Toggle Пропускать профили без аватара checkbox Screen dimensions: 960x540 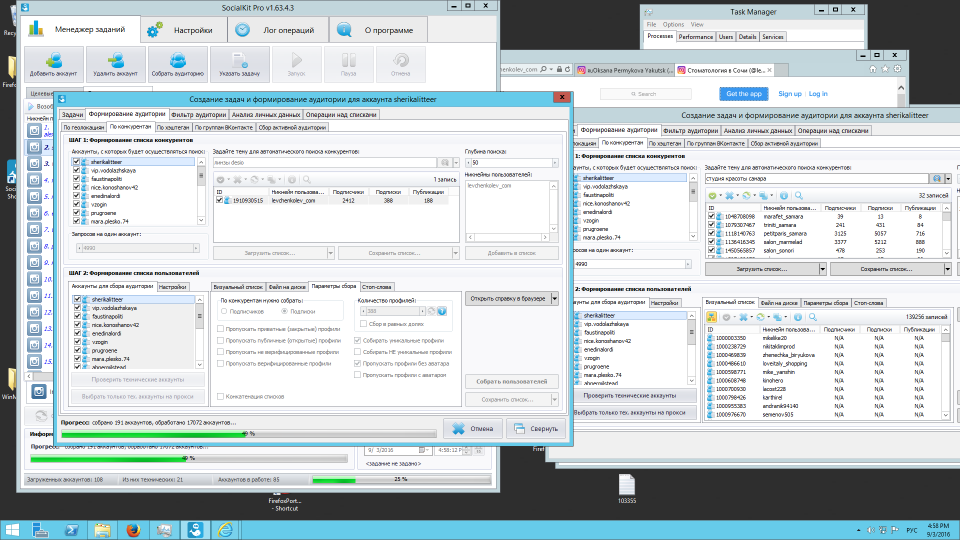[x=358, y=364]
